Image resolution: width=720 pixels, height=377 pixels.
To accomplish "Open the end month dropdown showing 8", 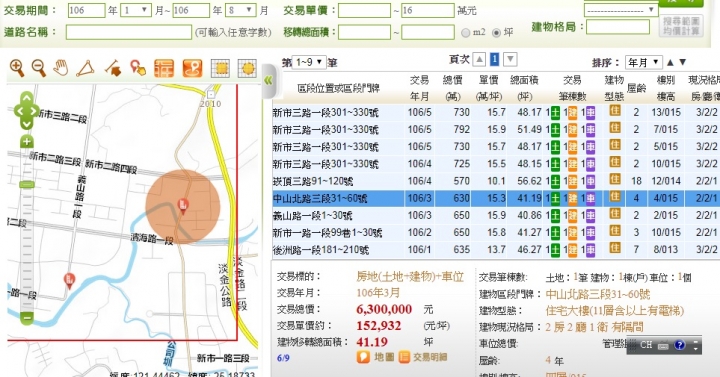I will point(241,10).
